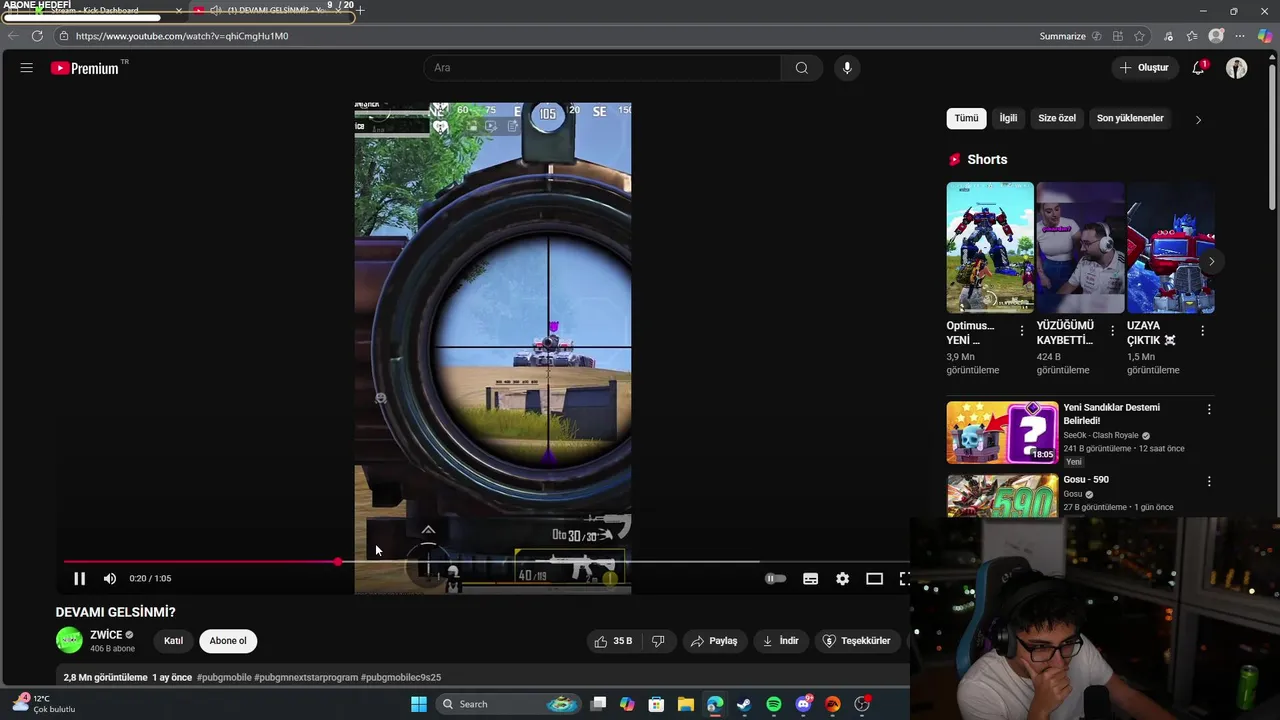Pause the video
This screenshot has height=720, width=1280.
79,578
